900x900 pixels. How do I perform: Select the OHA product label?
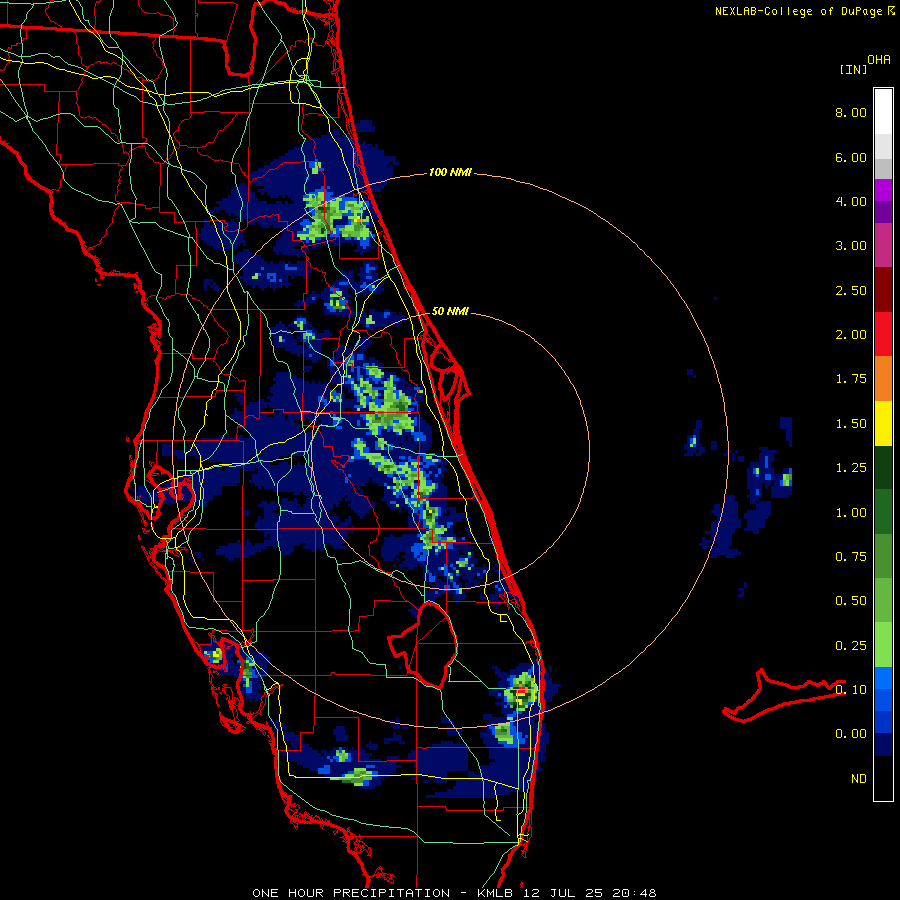(x=879, y=60)
